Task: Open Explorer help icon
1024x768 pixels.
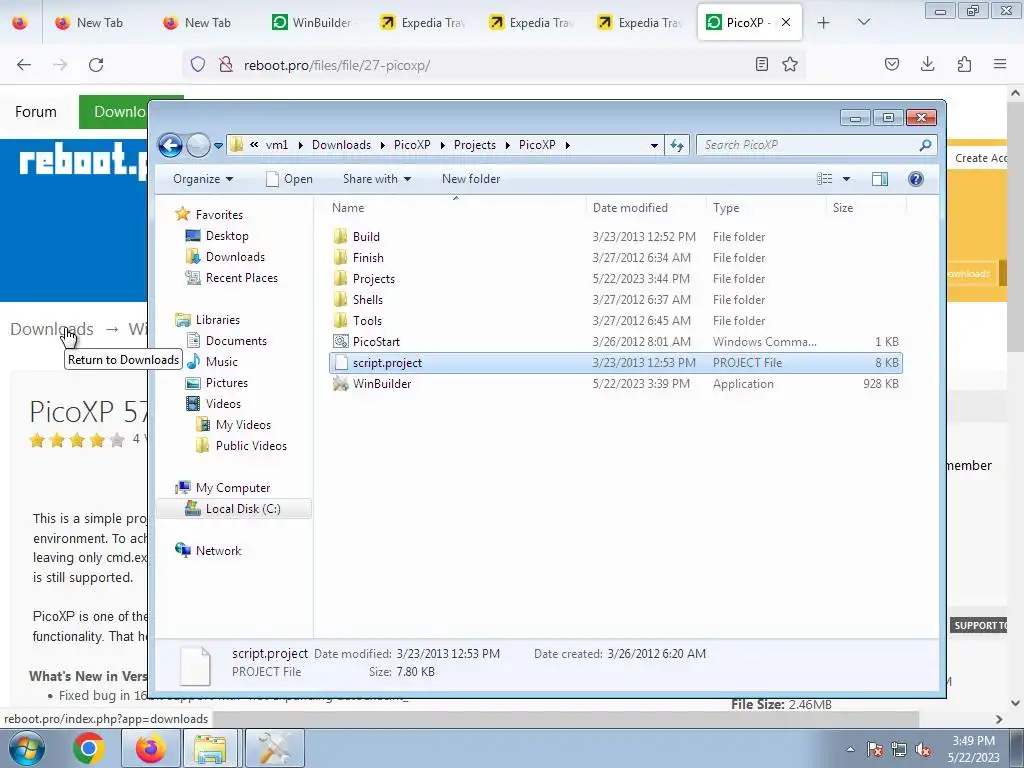Action: pyautogui.click(x=916, y=179)
